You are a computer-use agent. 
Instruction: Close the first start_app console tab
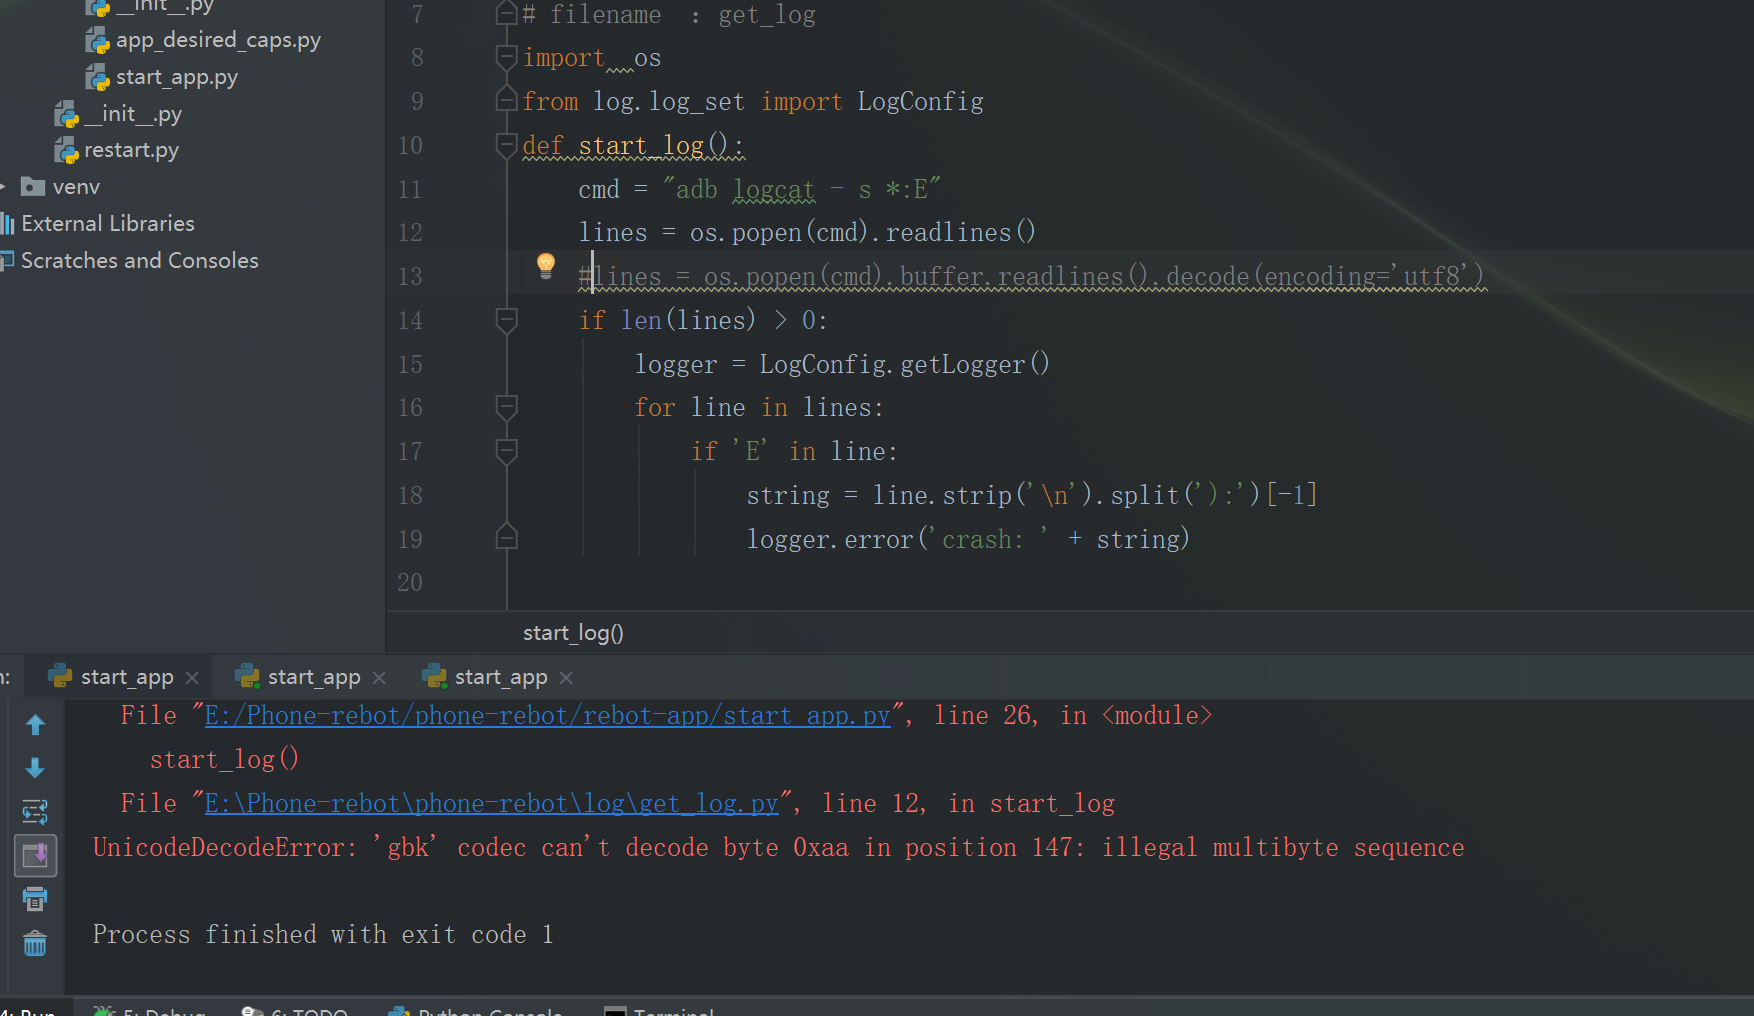pos(192,676)
